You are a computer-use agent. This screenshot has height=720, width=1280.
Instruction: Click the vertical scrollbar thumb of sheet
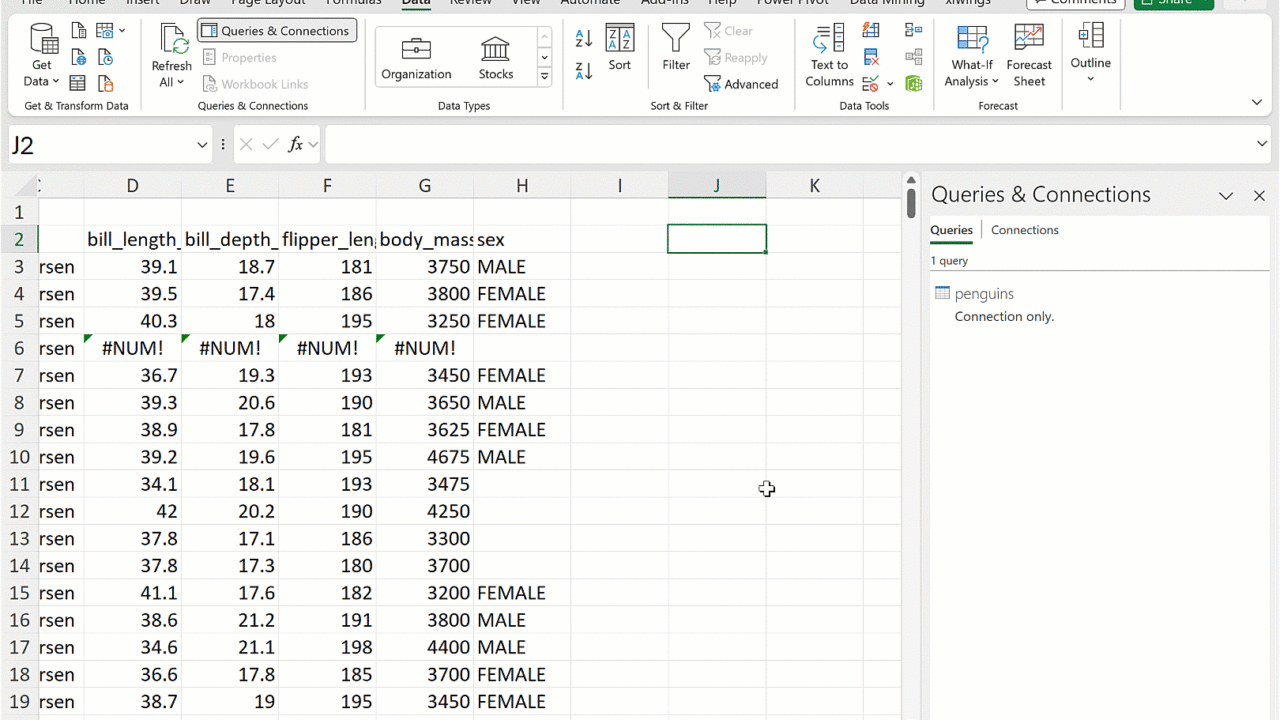pyautogui.click(x=911, y=203)
